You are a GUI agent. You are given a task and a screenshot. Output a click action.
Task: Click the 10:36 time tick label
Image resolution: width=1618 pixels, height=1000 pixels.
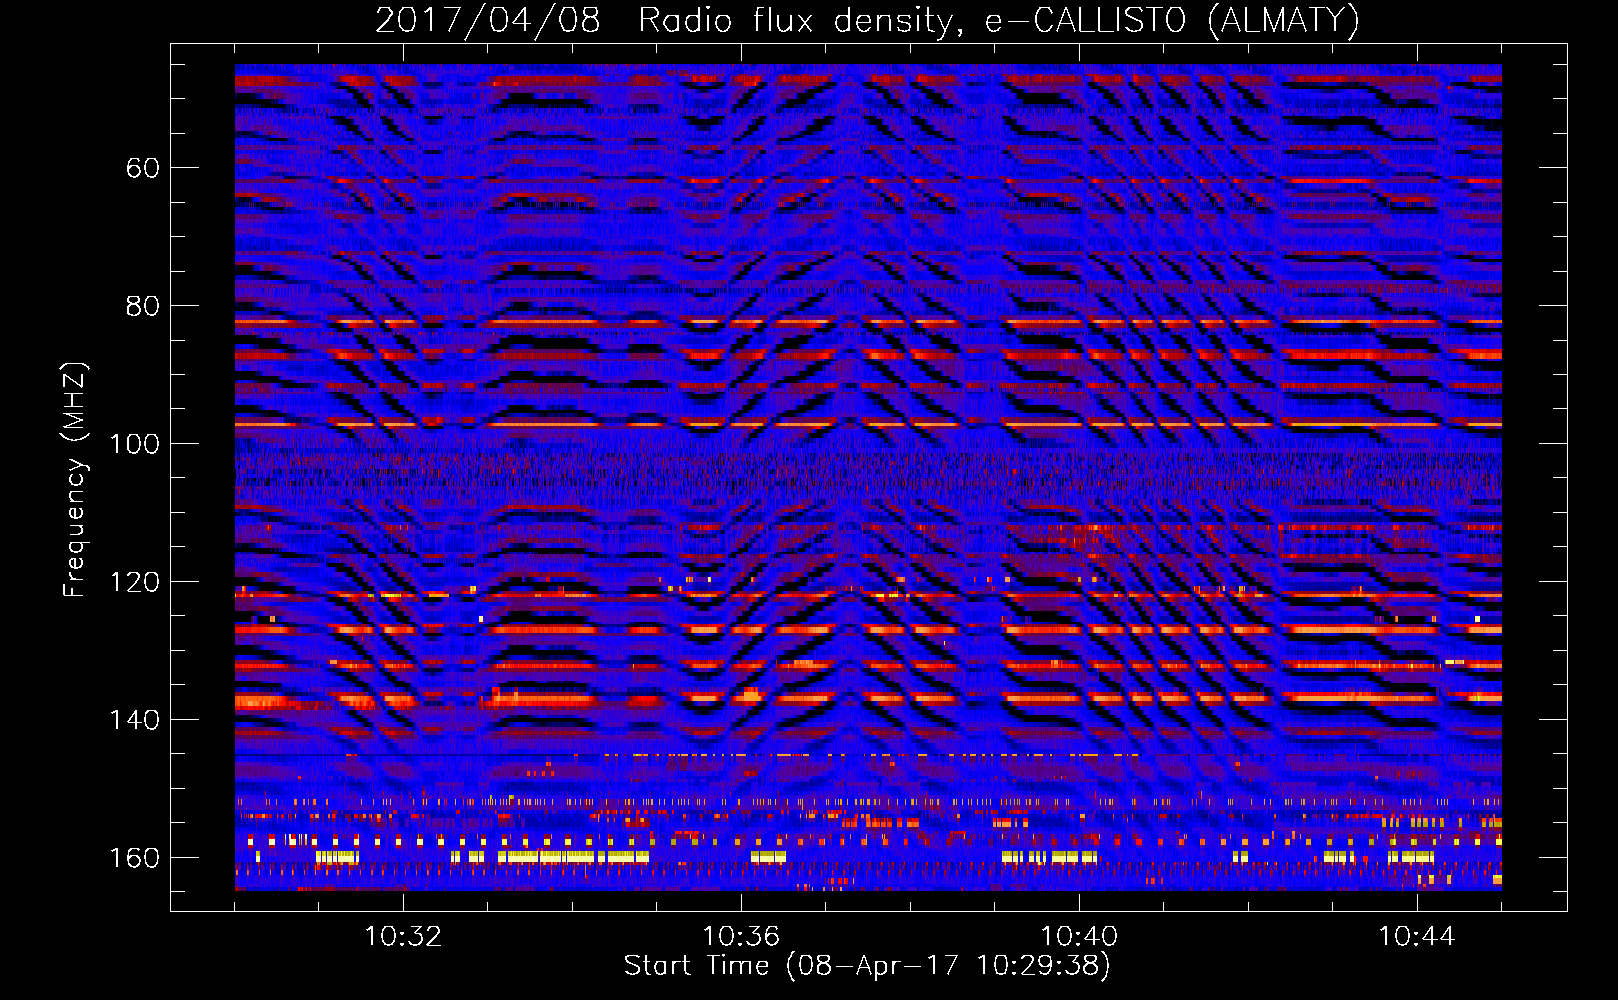(x=741, y=936)
